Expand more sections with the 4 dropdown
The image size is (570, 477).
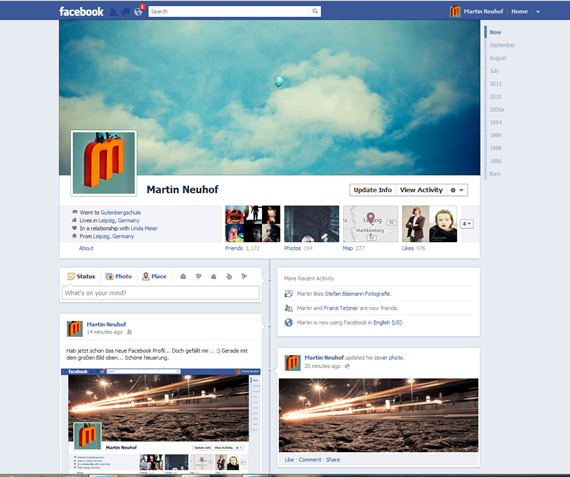467,224
